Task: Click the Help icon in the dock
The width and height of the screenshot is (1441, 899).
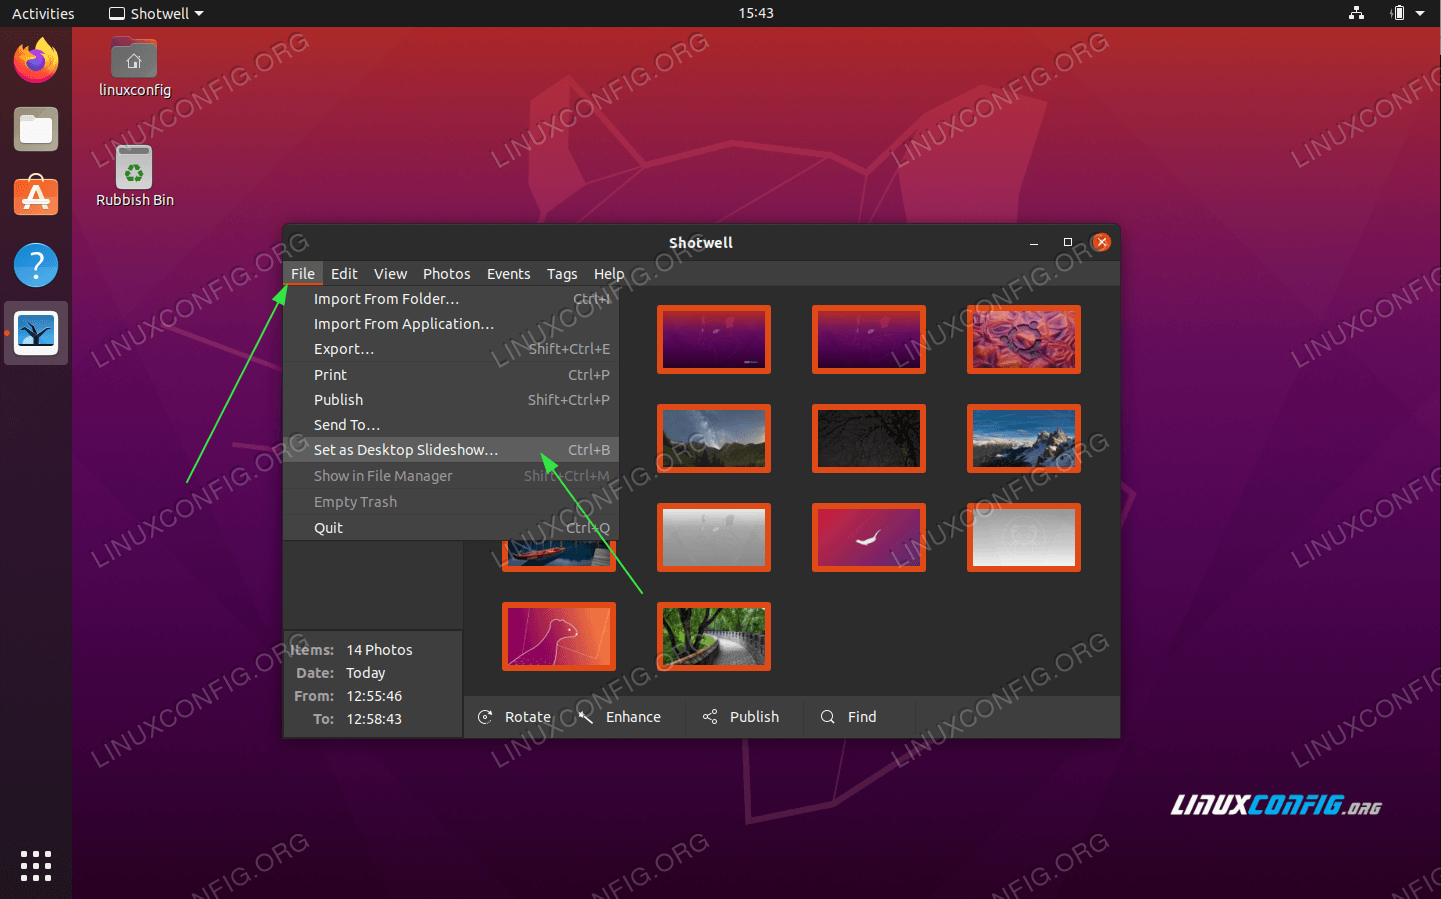Action: pyautogui.click(x=35, y=265)
